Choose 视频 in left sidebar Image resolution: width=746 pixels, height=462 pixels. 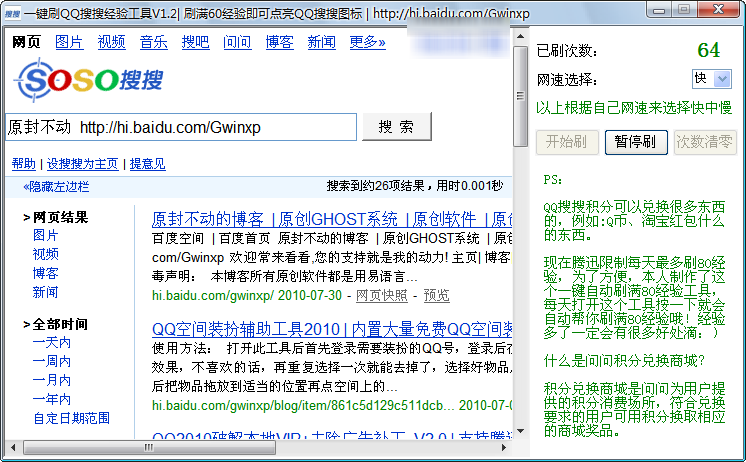click(45, 254)
